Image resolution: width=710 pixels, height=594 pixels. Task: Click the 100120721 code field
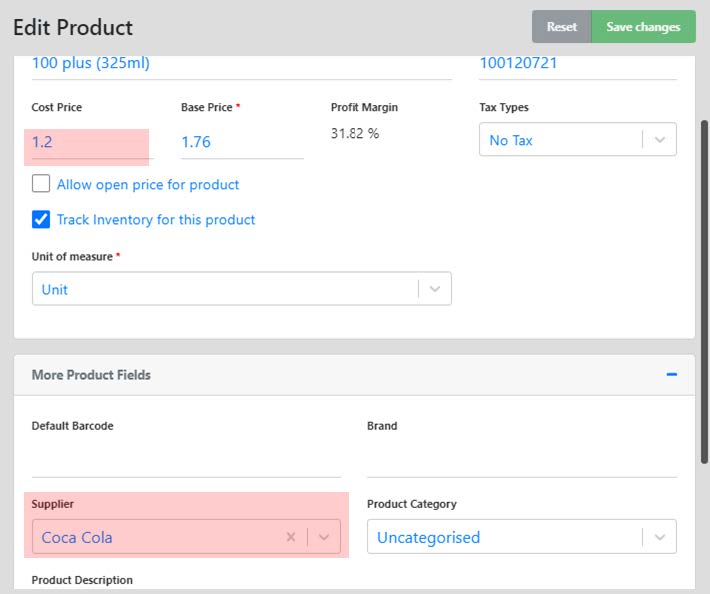point(578,63)
